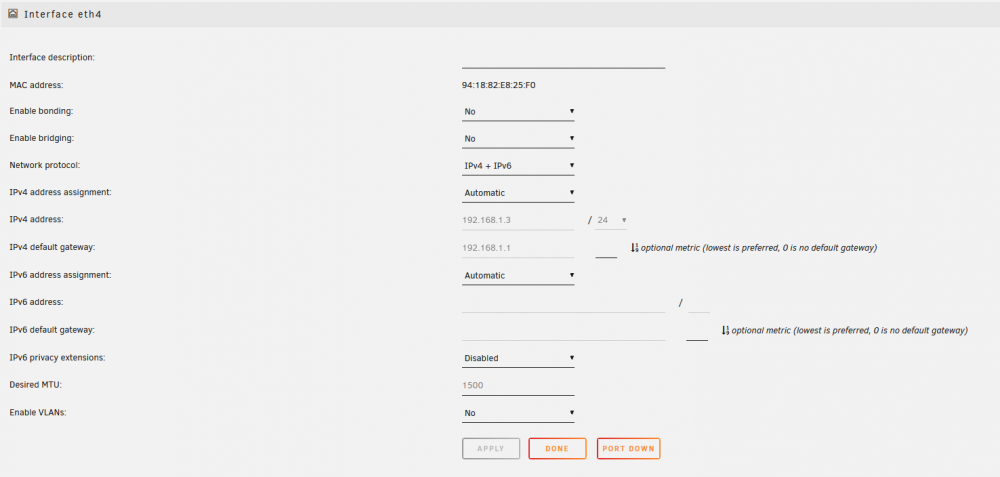Click the IPv4 optional metric hint text

tap(759, 248)
